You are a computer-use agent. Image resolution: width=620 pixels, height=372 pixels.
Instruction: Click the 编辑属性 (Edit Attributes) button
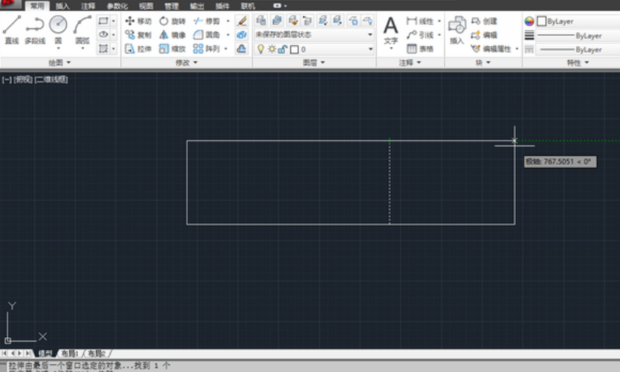[x=491, y=49]
